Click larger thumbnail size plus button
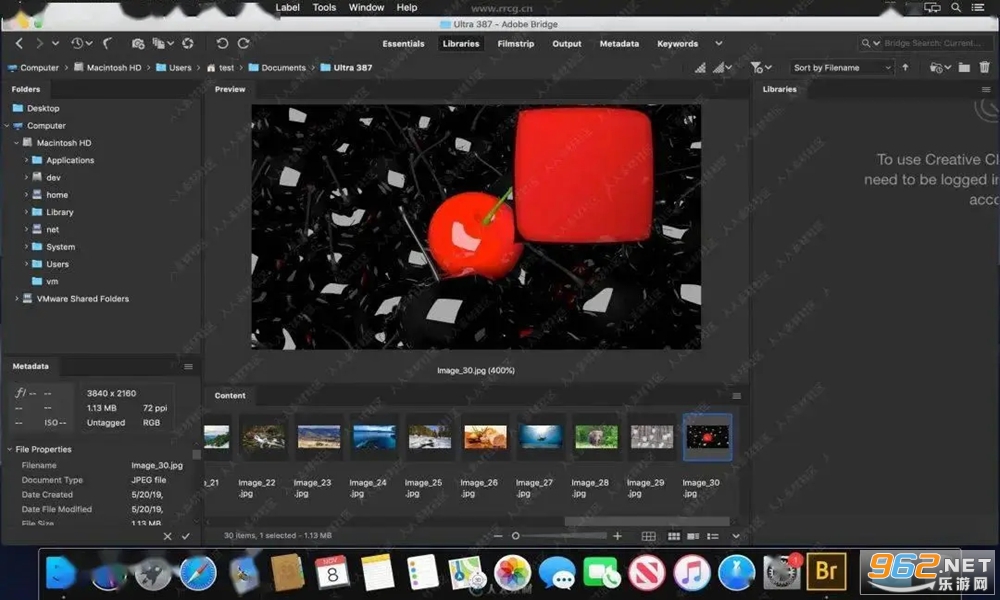Viewport: 1000px width, 600px height. pos(617,536)
